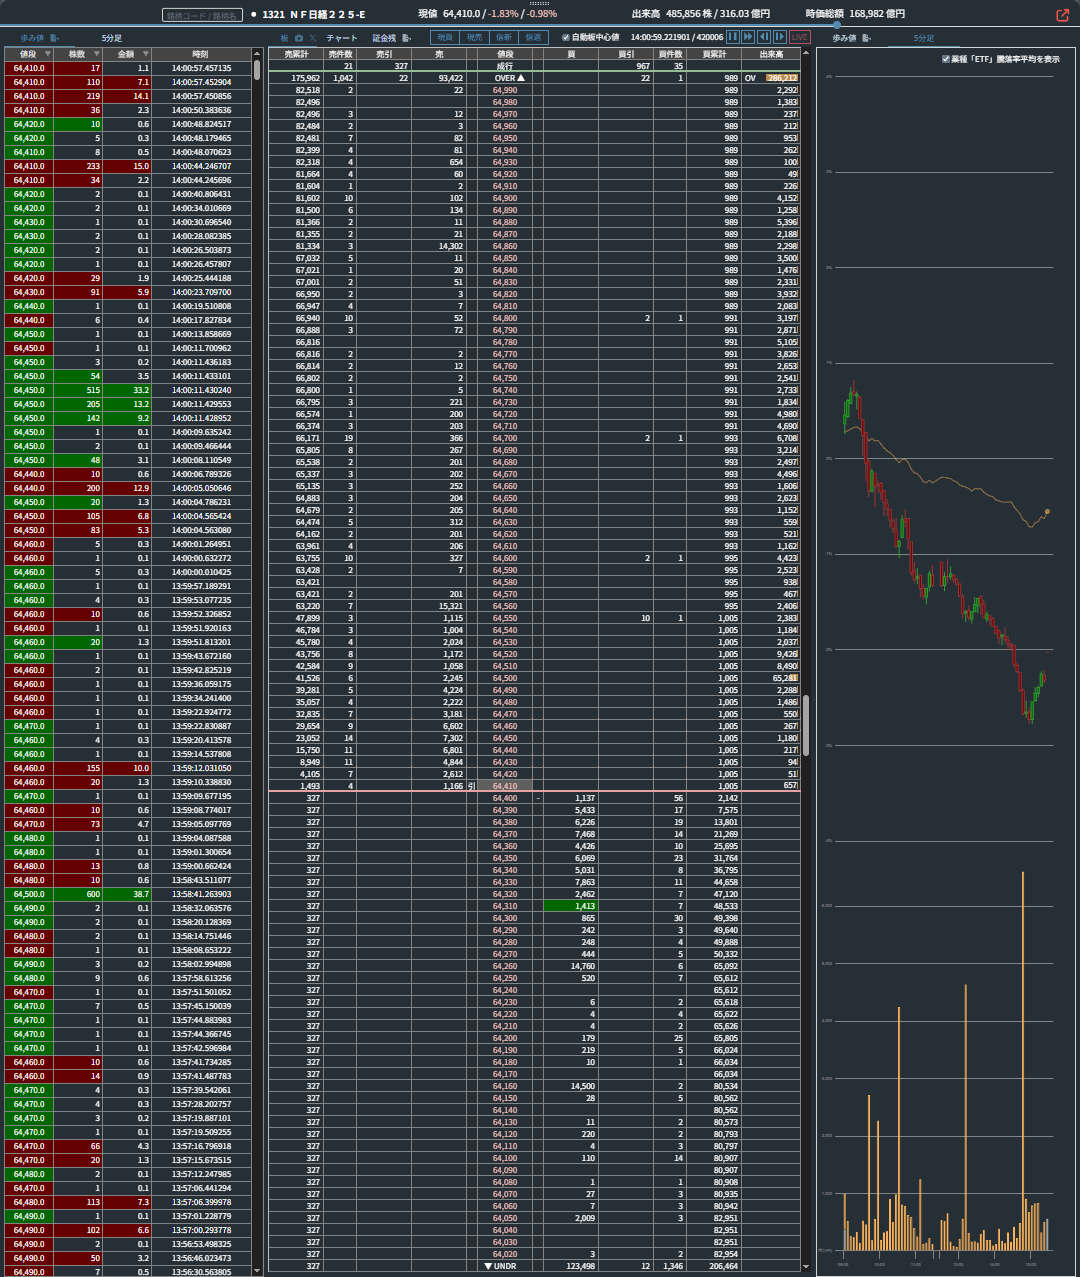Screen dimensions: 1080x1277
Task: Click the 信新 order button
Action: point(504,37)
